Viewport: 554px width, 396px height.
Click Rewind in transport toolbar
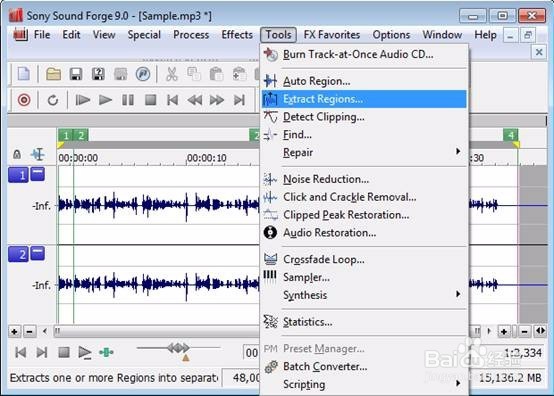[x=195, y=100]
